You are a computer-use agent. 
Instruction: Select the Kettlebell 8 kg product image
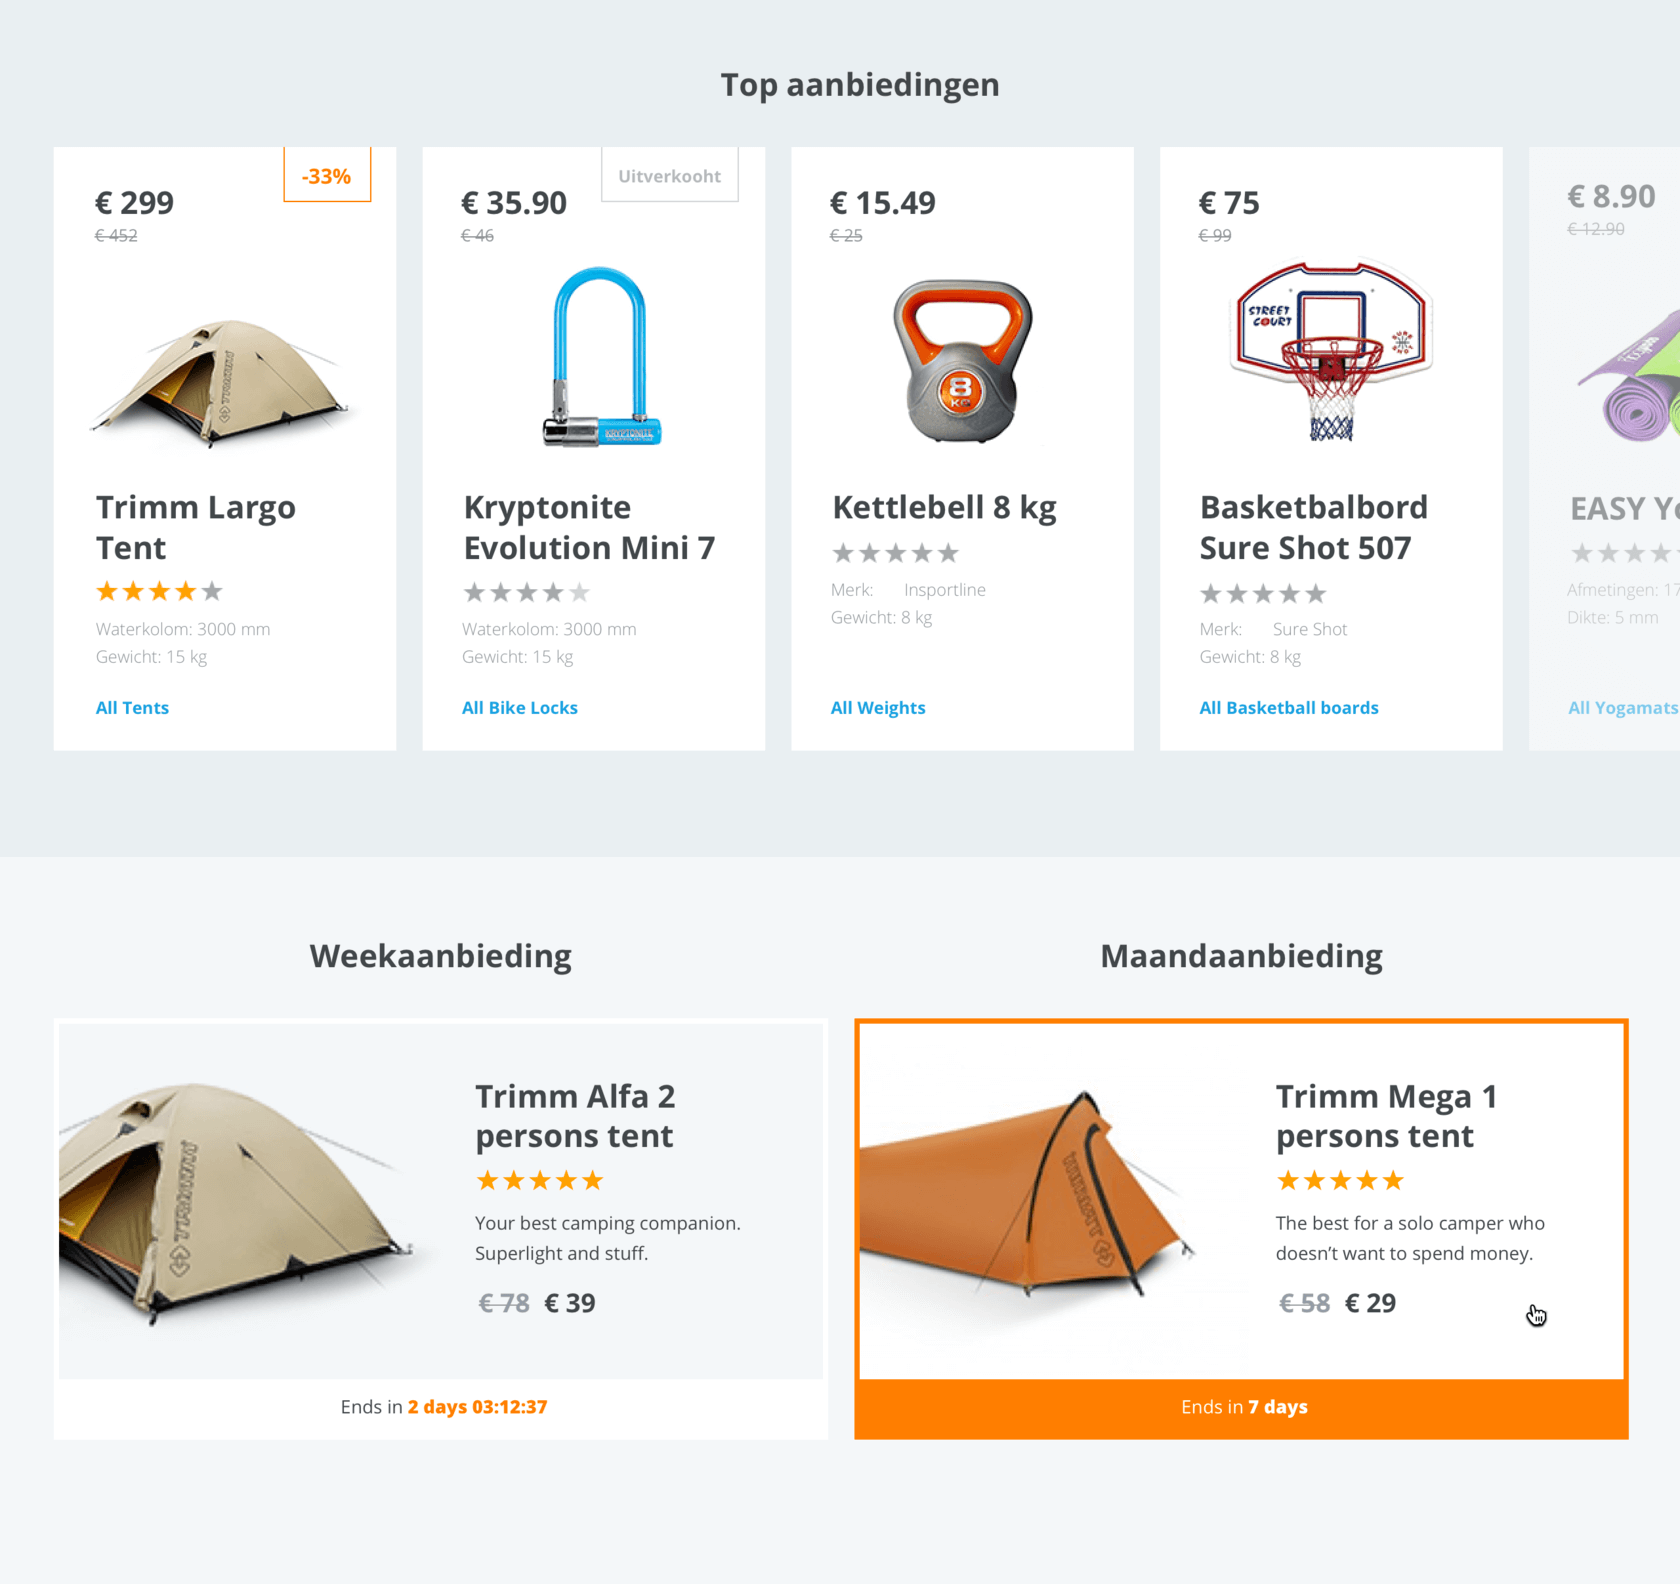click(x=962, y=361)
